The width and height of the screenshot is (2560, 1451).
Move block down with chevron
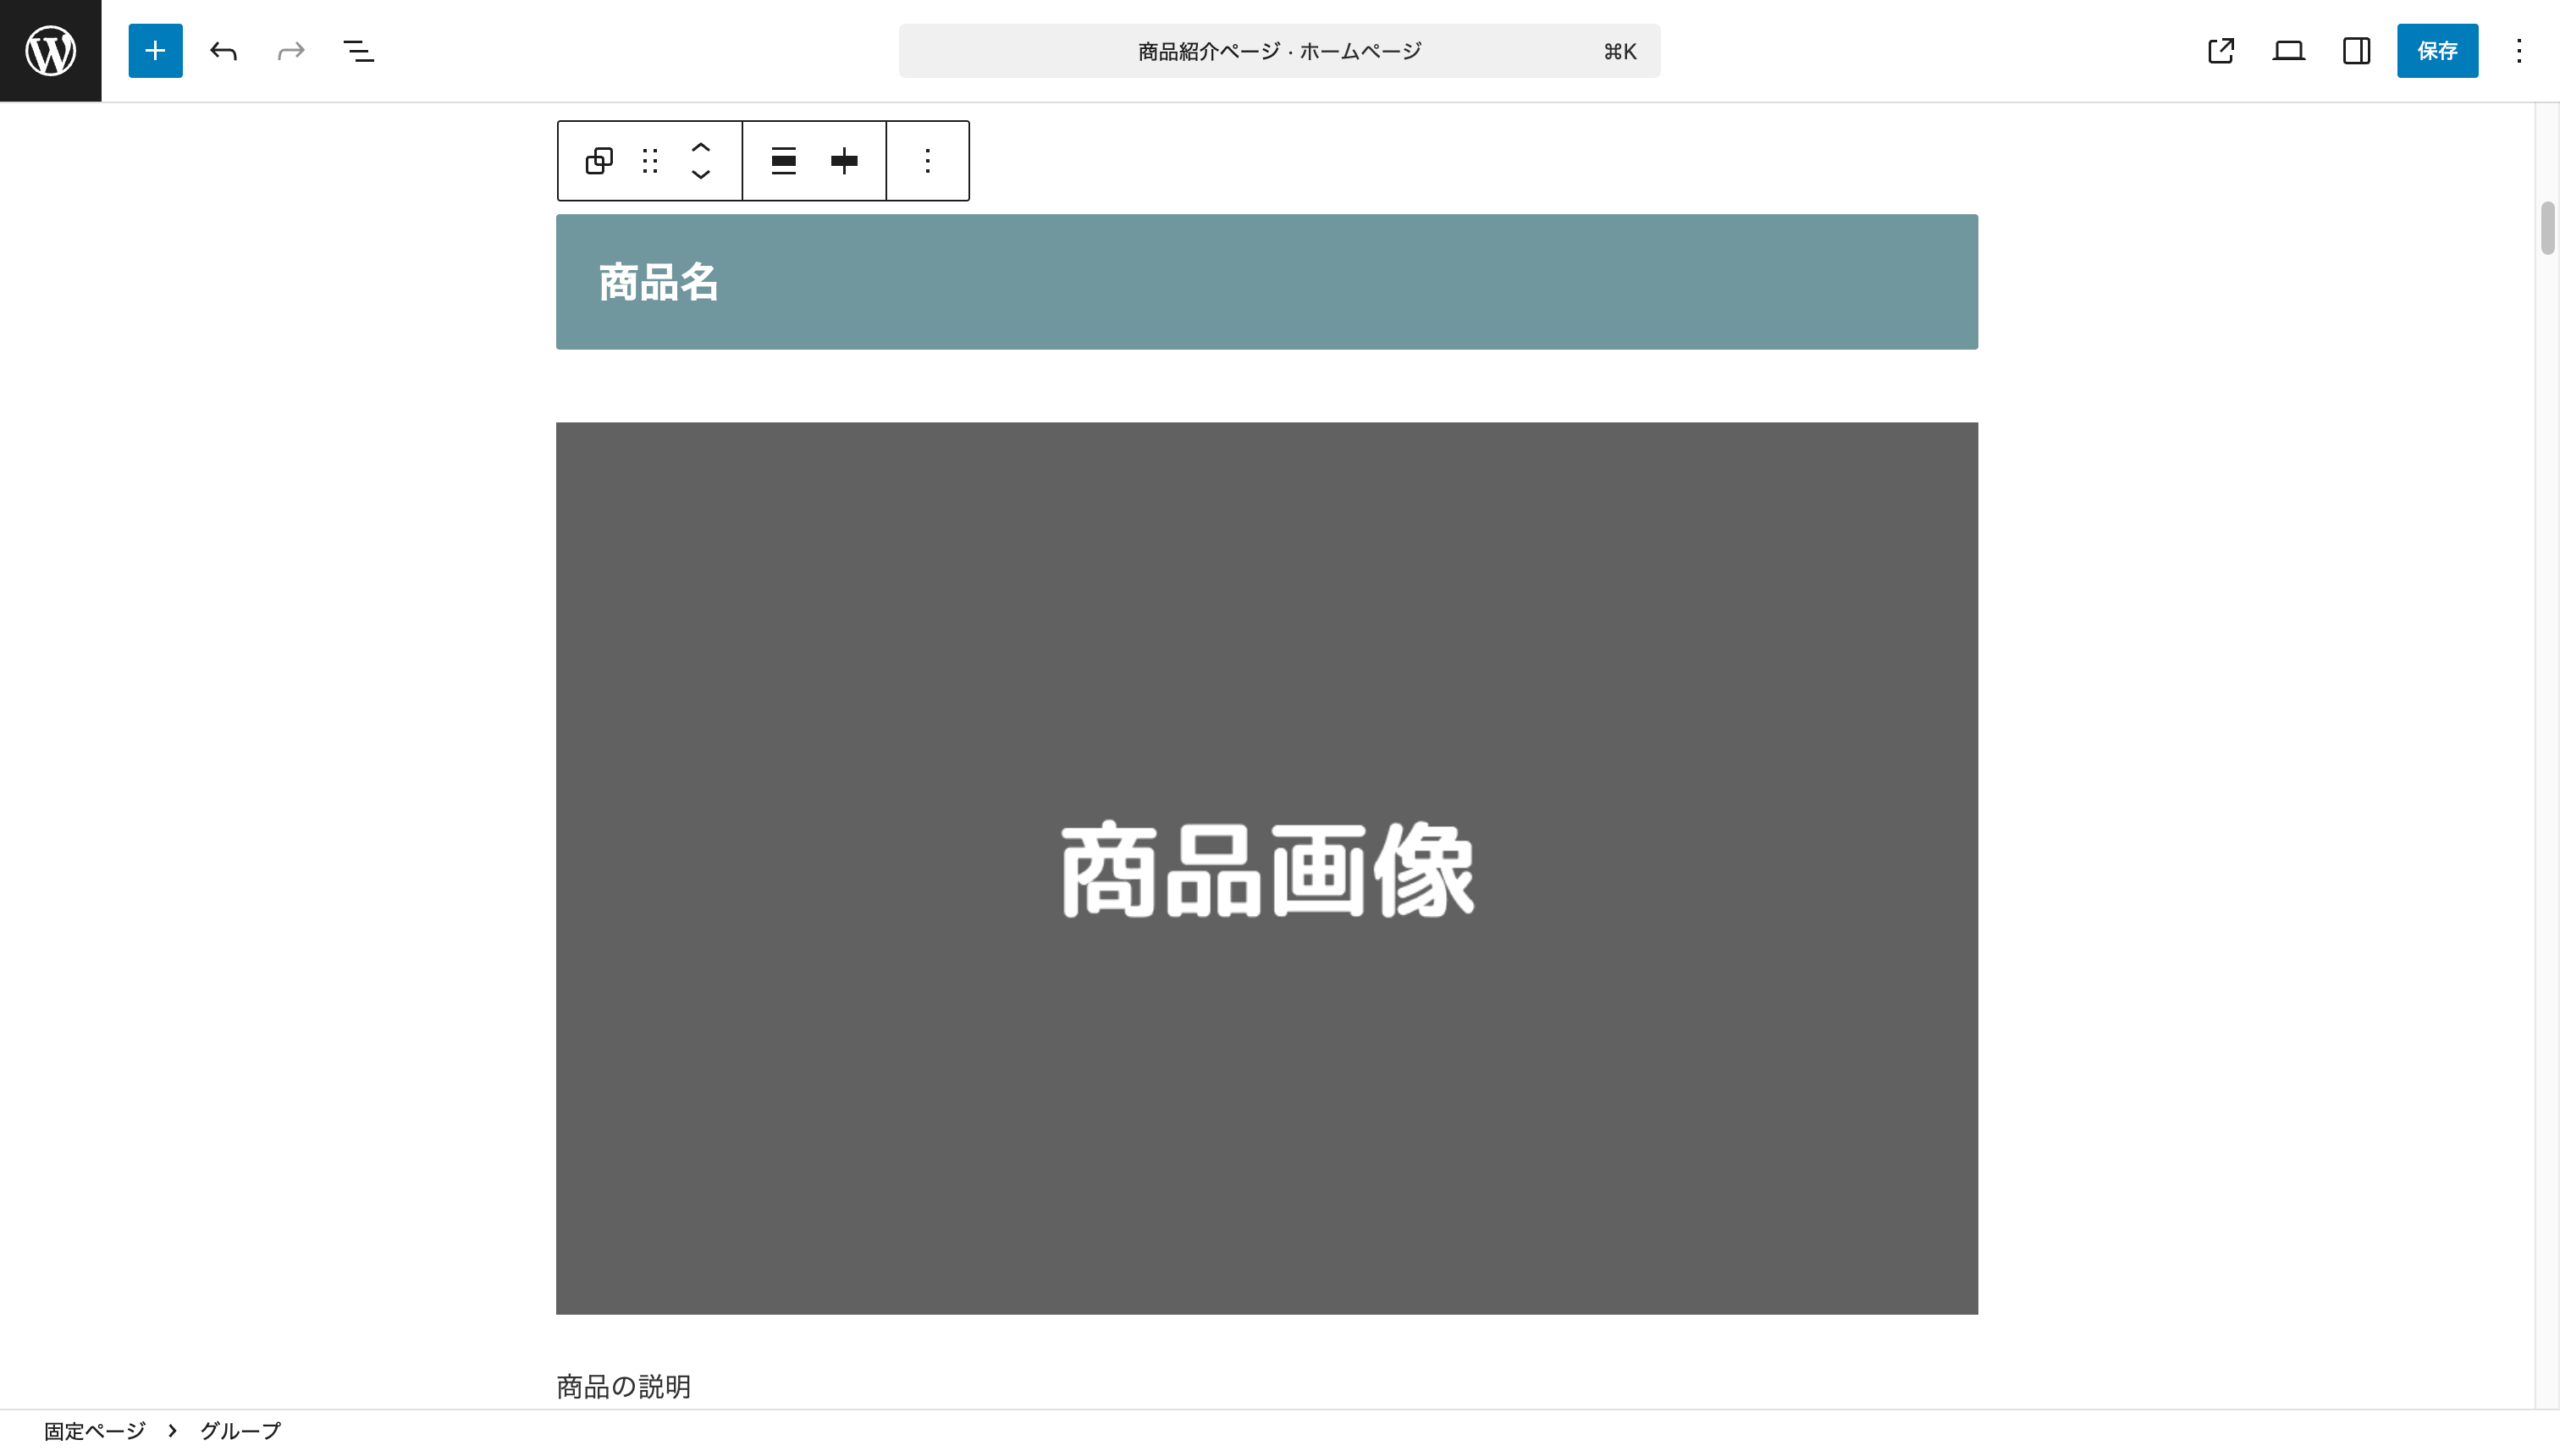pyautogui.click(x=701, y=174)
